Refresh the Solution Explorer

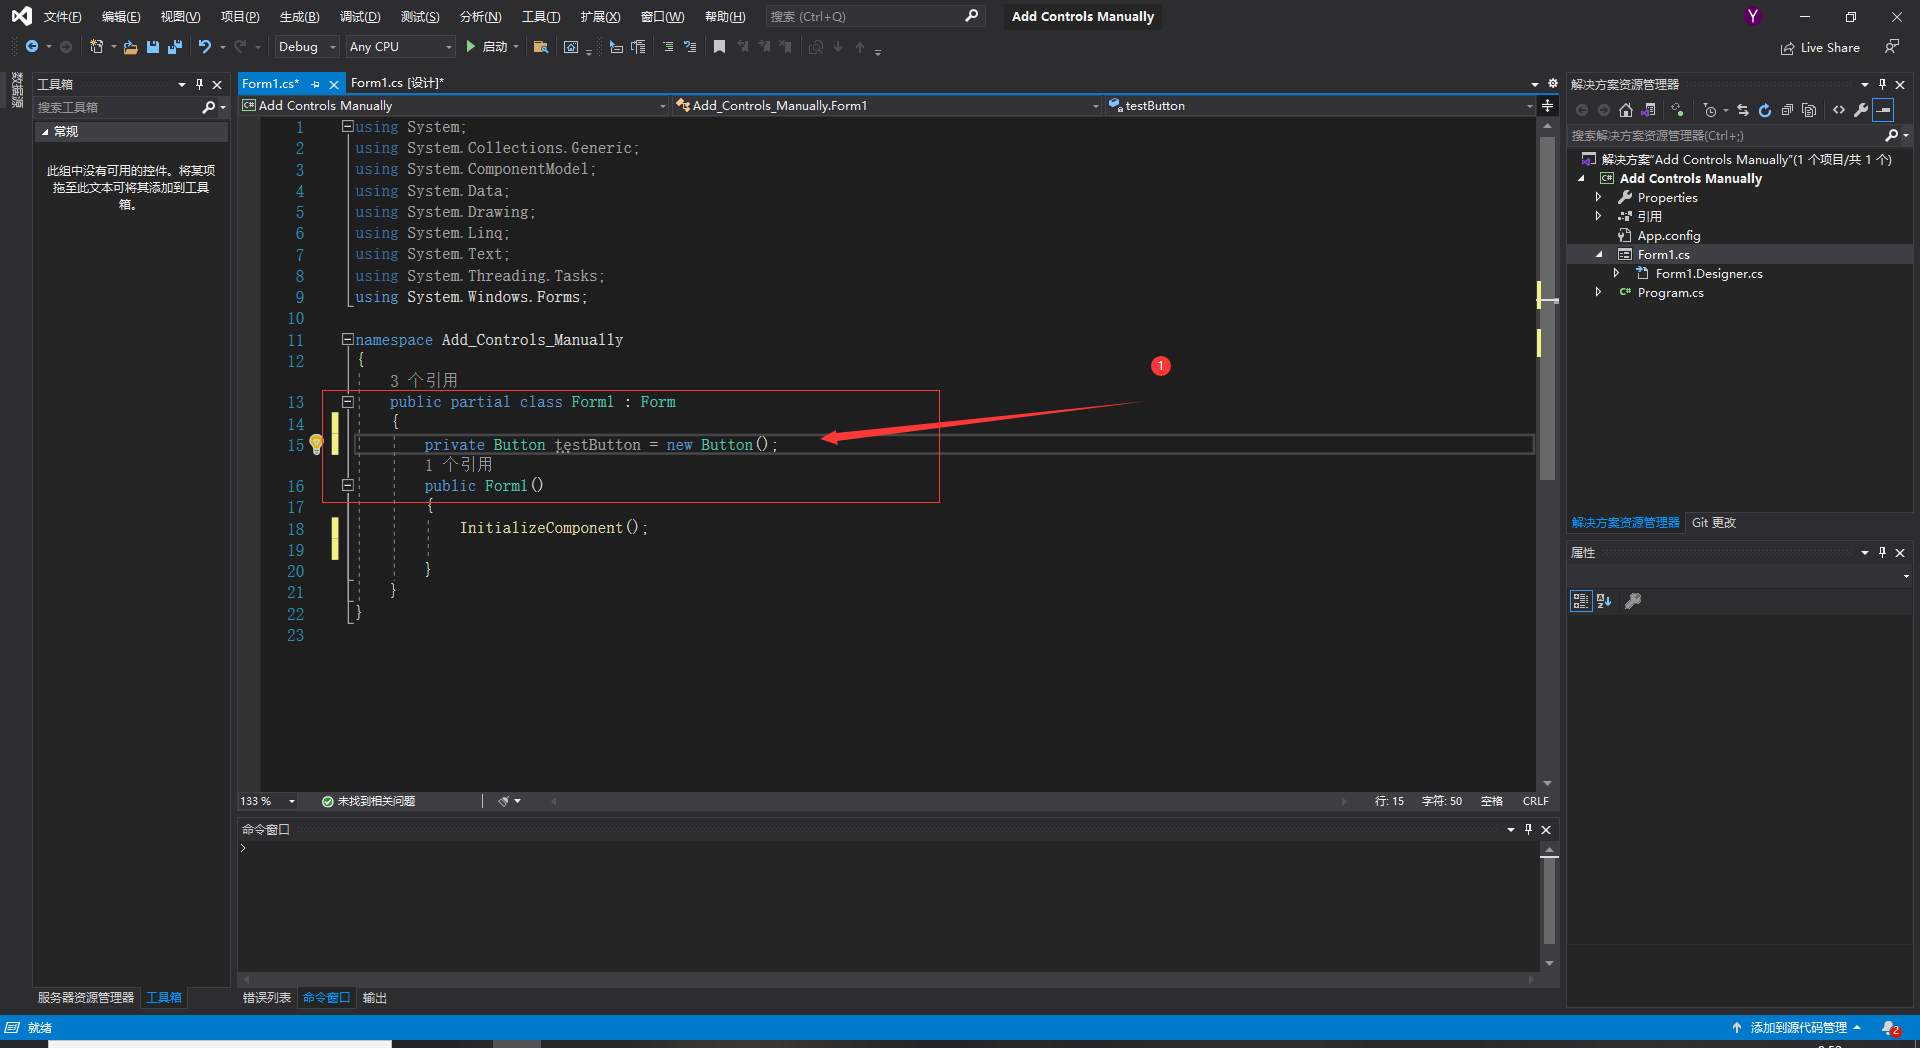[x=1766, y=110]
